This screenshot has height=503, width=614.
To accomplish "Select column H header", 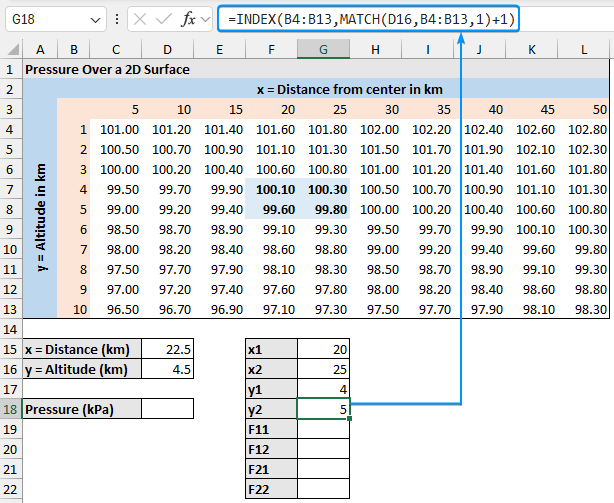I will [375, 49].
